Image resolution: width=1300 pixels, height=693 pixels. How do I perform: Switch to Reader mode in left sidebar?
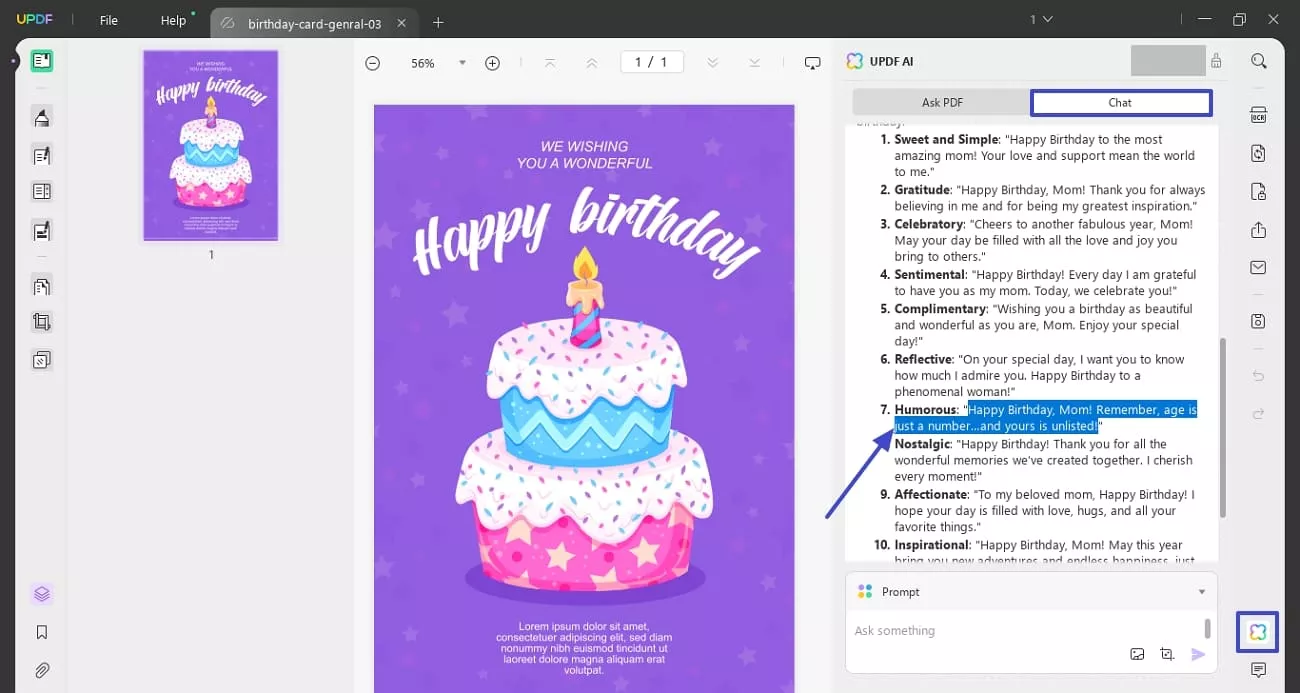(41, 61)
